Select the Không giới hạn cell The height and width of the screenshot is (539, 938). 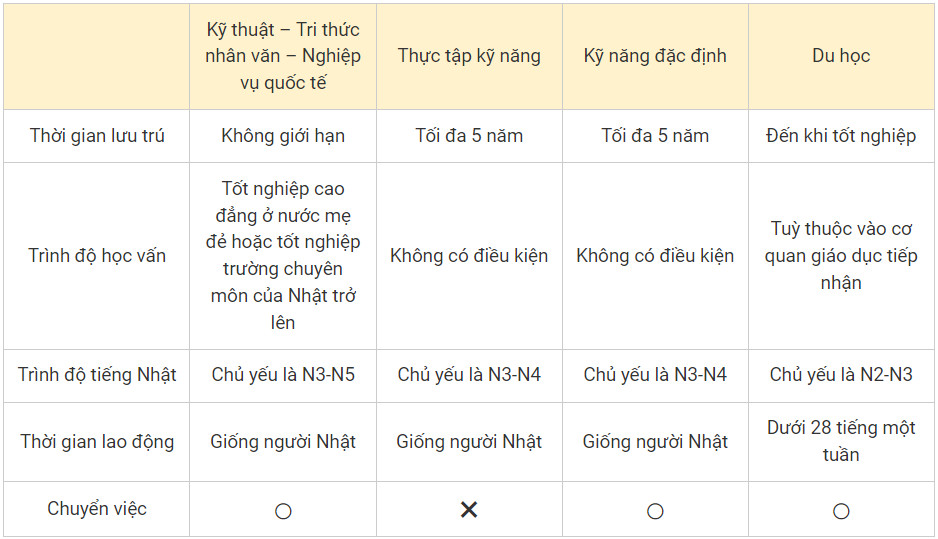click(x=283, y=136)
